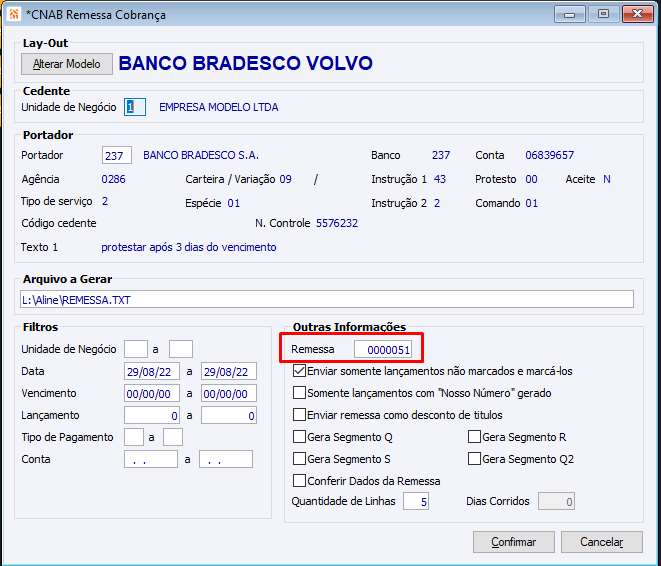
Task: Click the Conta filter end field
Action: click(226, 459)
